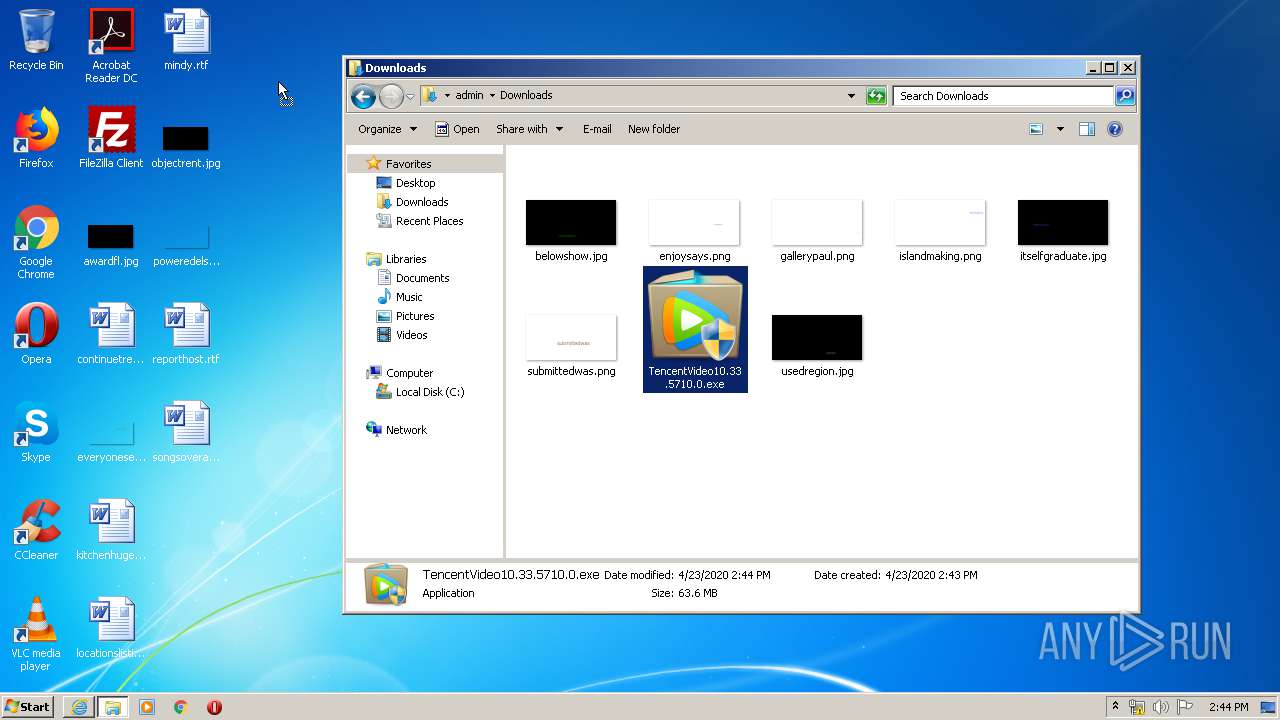Open the Videos library
Viewport: 1280px width, 720px height.
(x=402, y=335)
